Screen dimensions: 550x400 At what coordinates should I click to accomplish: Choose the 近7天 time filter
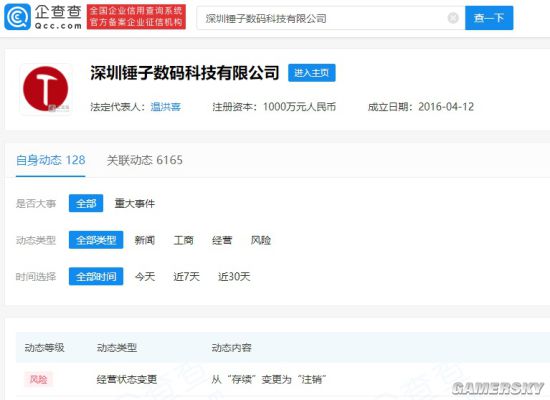pyautogui.click(x=186, y=276)
